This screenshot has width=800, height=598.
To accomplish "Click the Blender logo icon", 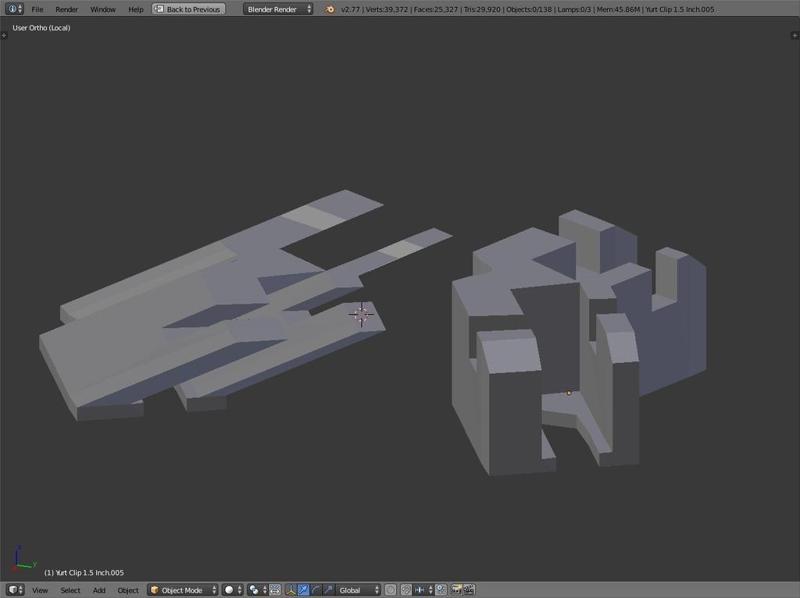I will pyautogui.click(x=331, y=9).
